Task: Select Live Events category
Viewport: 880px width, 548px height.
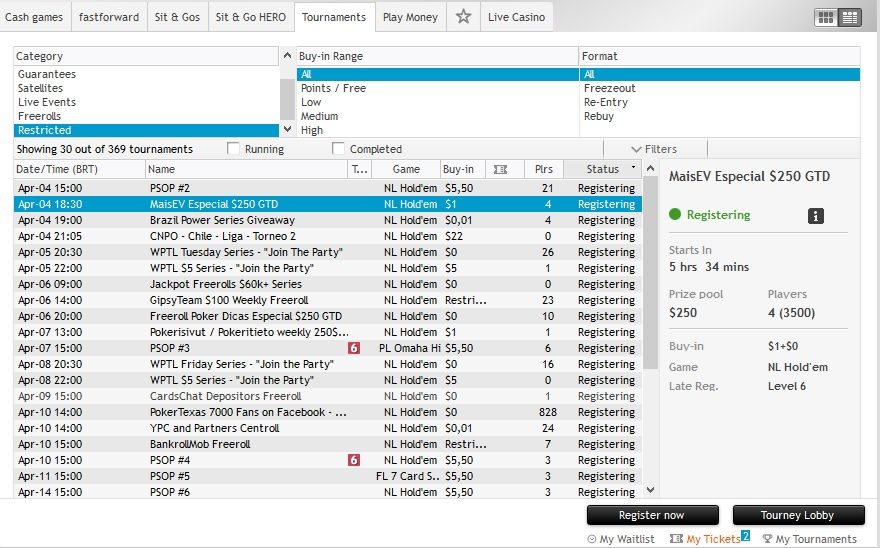Action: pos(146,102)
